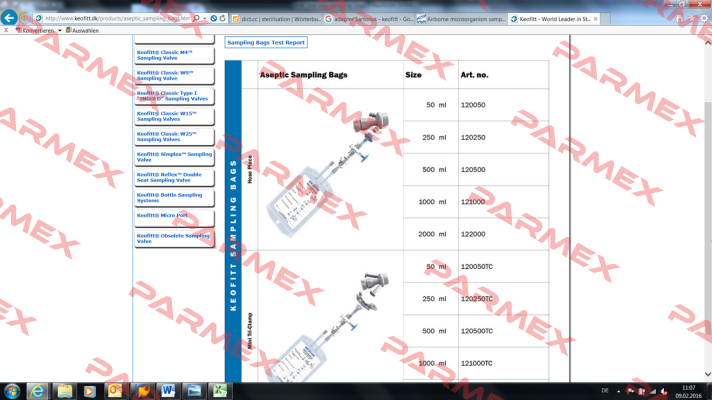712x400 pixels.
Task: Click the browser Home icon
Action: [679, 18]
